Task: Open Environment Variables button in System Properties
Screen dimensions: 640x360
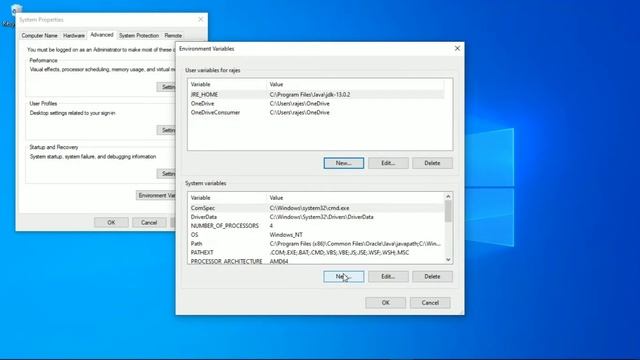Action: tap(156, 195)
